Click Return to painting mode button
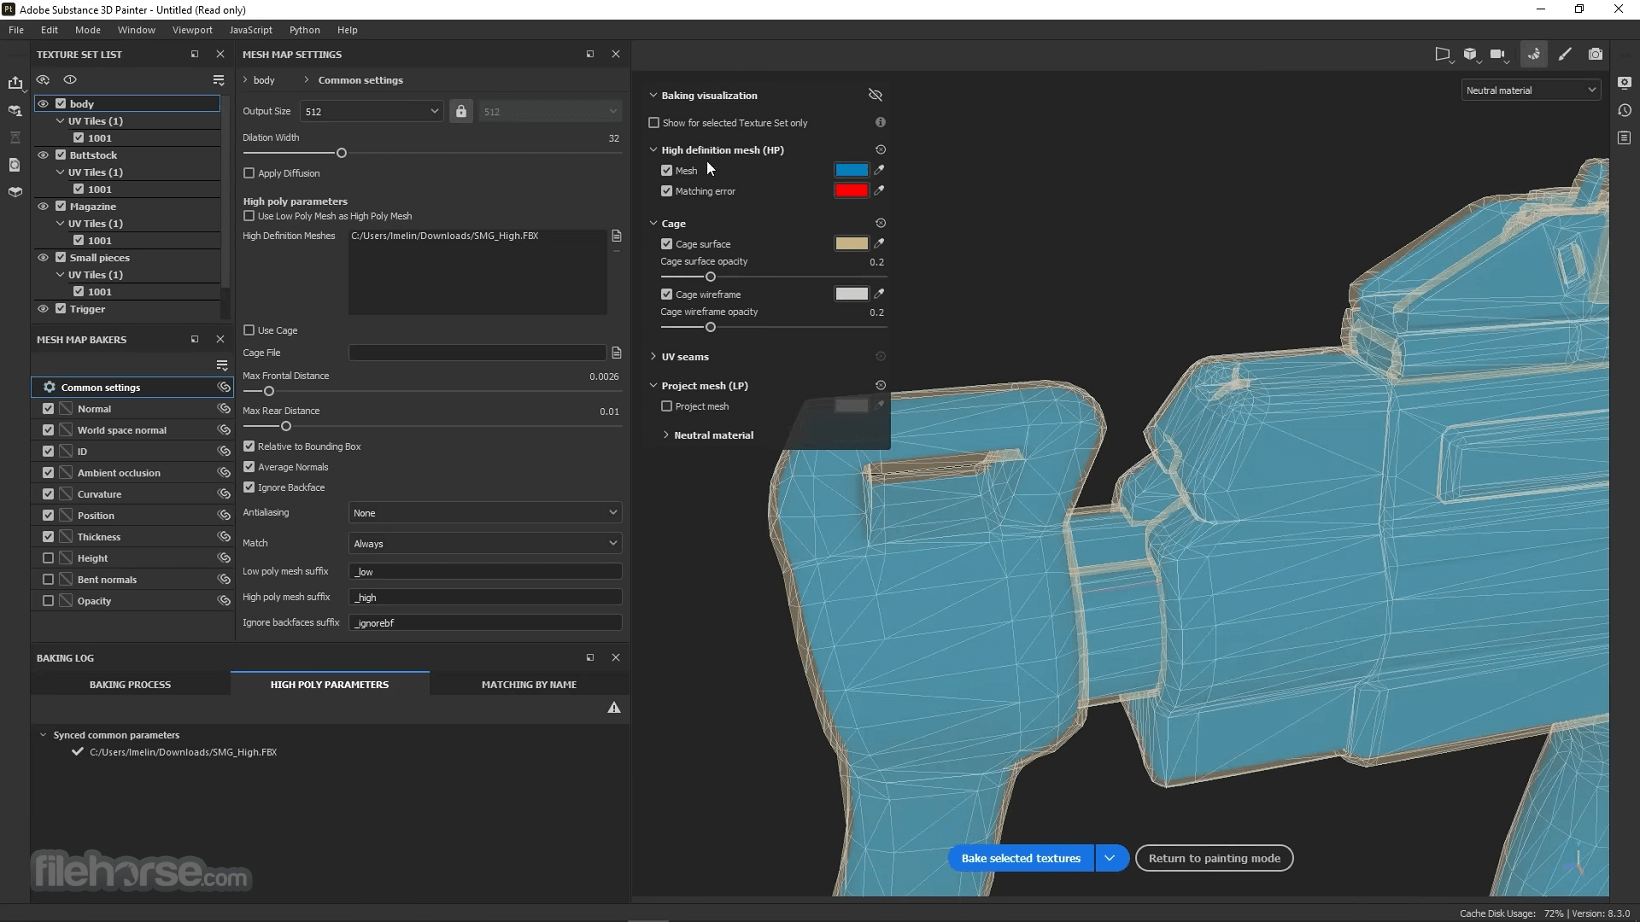Viewport: 1640px width, 922px height. click(x=1214, y=858)
